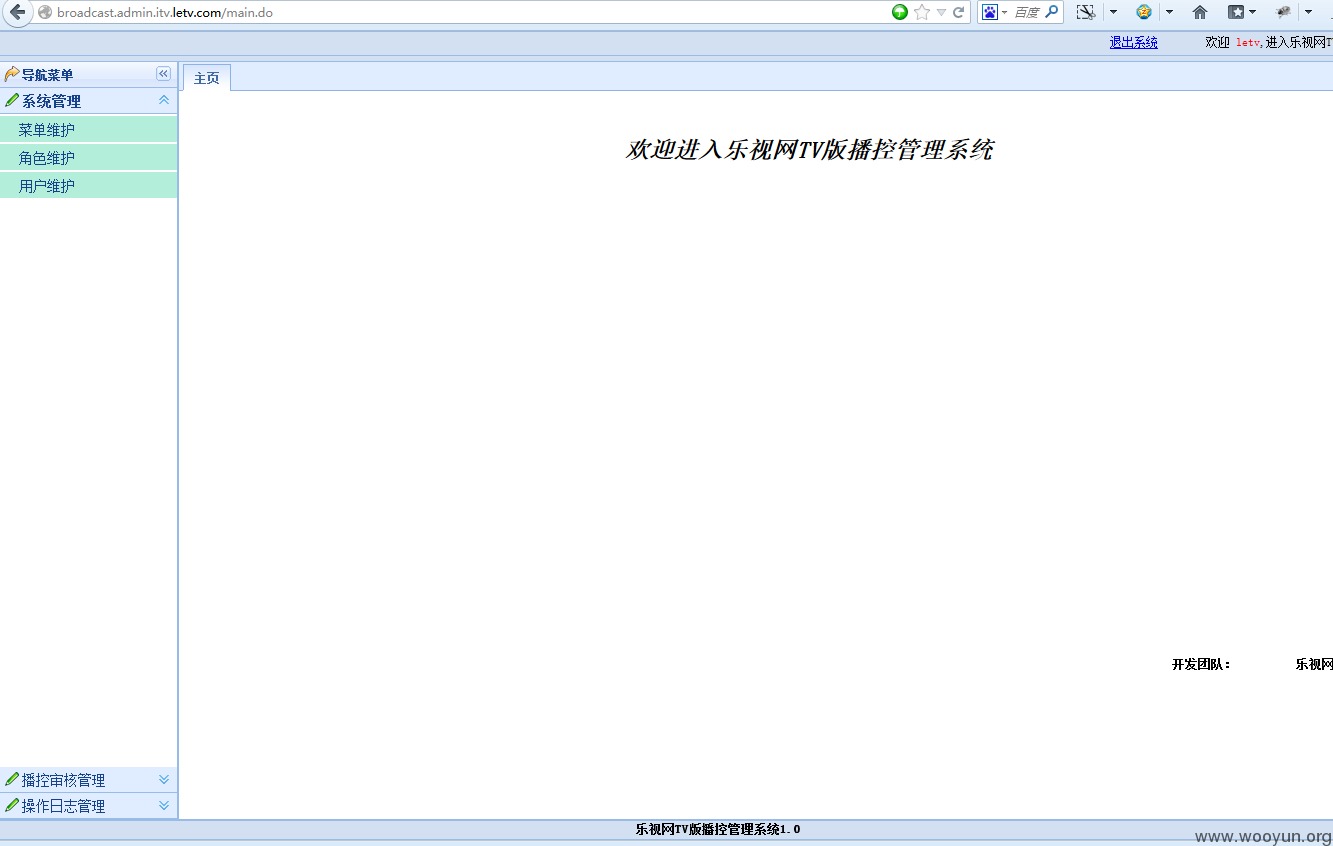Click the pencil icon beside 操作日志管理
The width and height of the screenshot is (1333, 846).
[12, 805]
